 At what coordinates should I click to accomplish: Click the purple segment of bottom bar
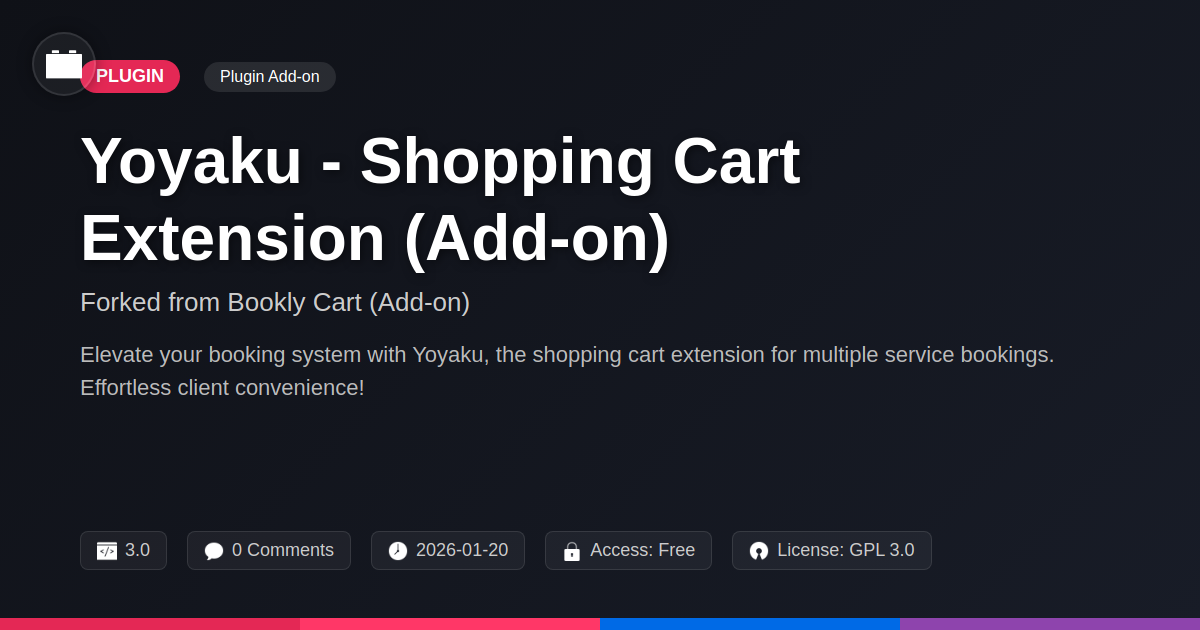[x=1050, y=624]
